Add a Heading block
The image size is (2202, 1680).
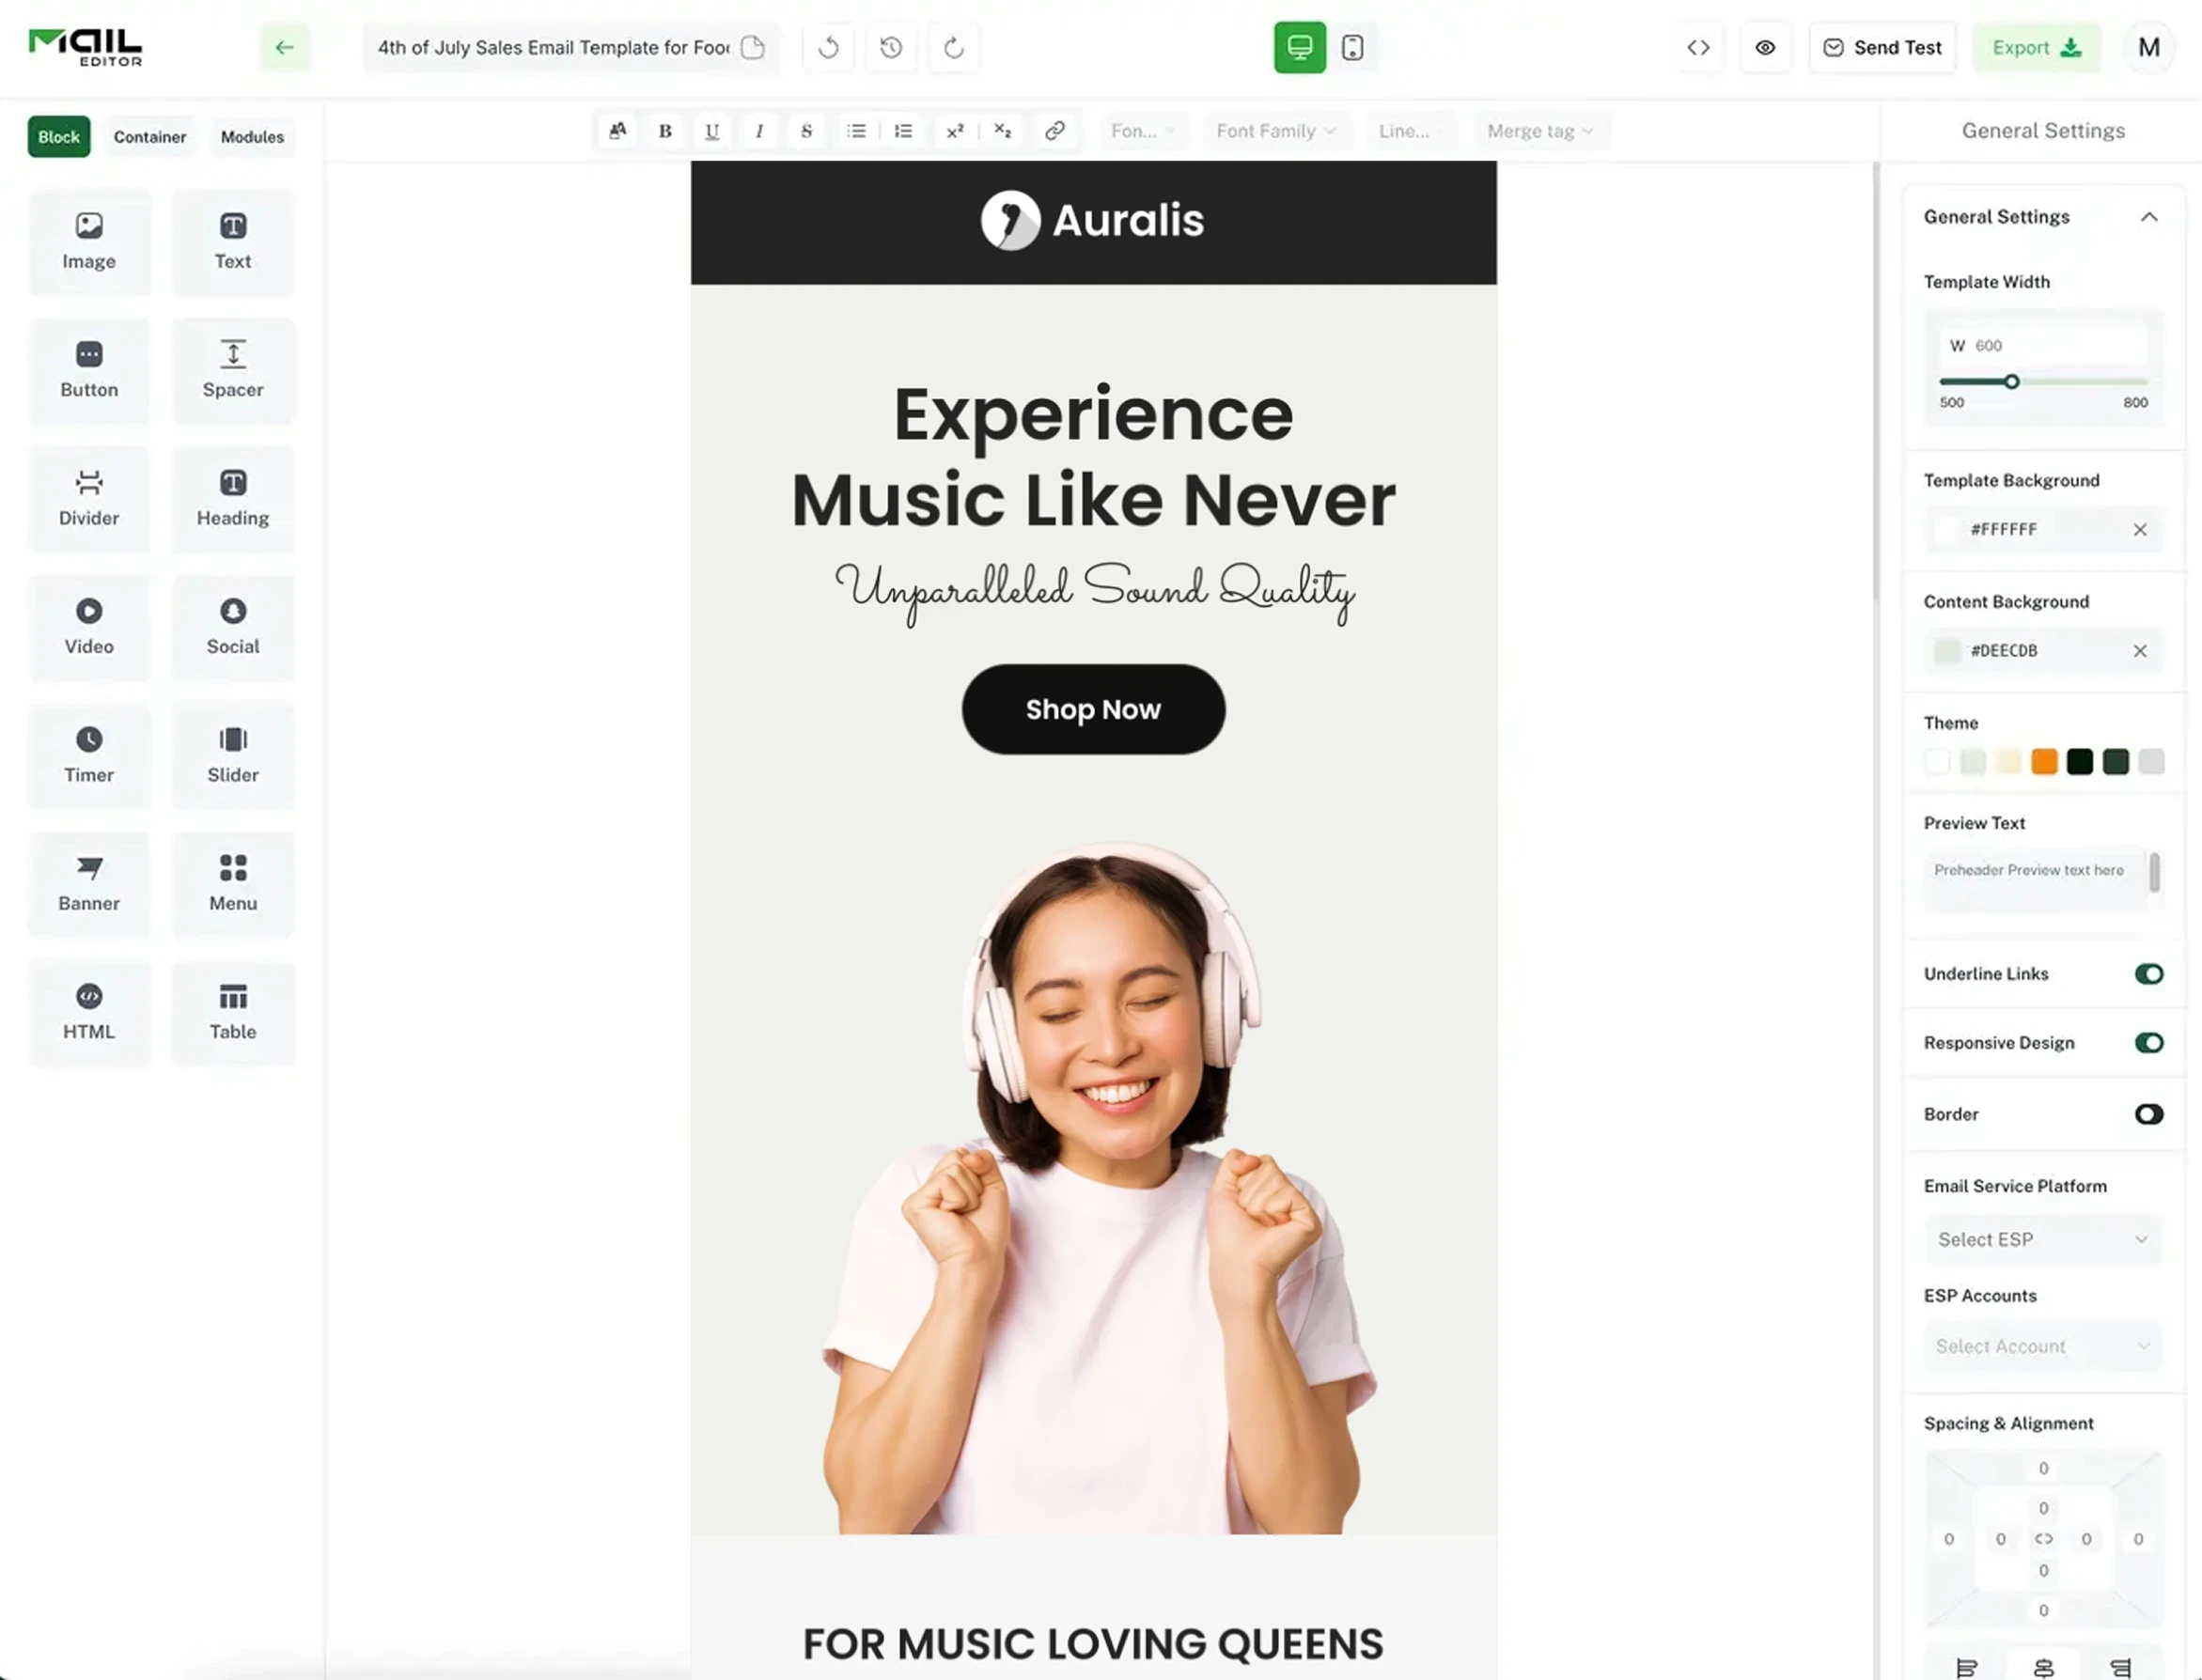coord(232,498)
